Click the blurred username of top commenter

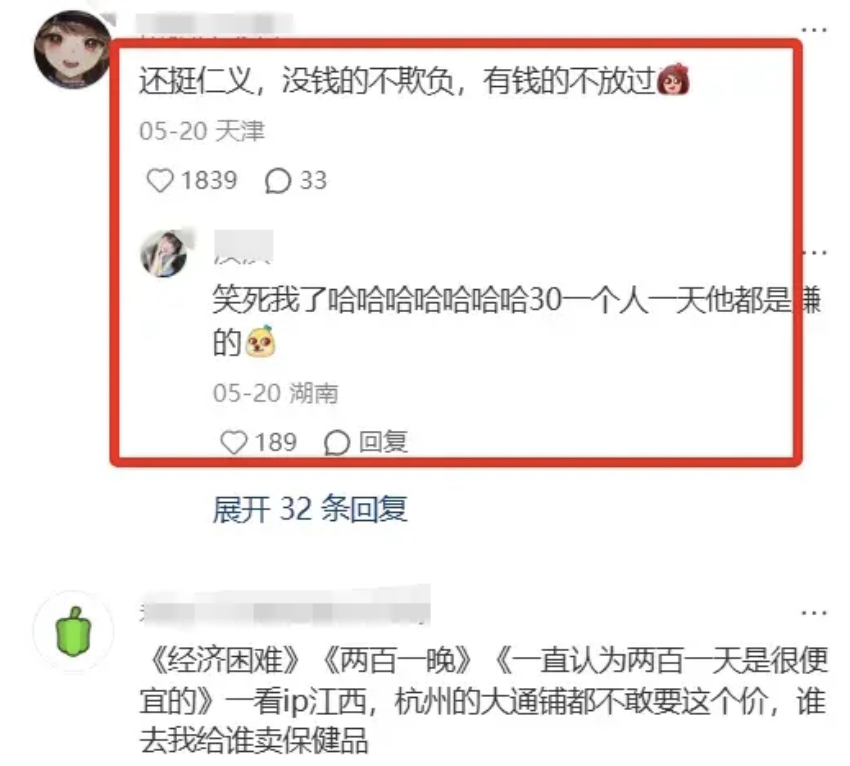point(214,25)
